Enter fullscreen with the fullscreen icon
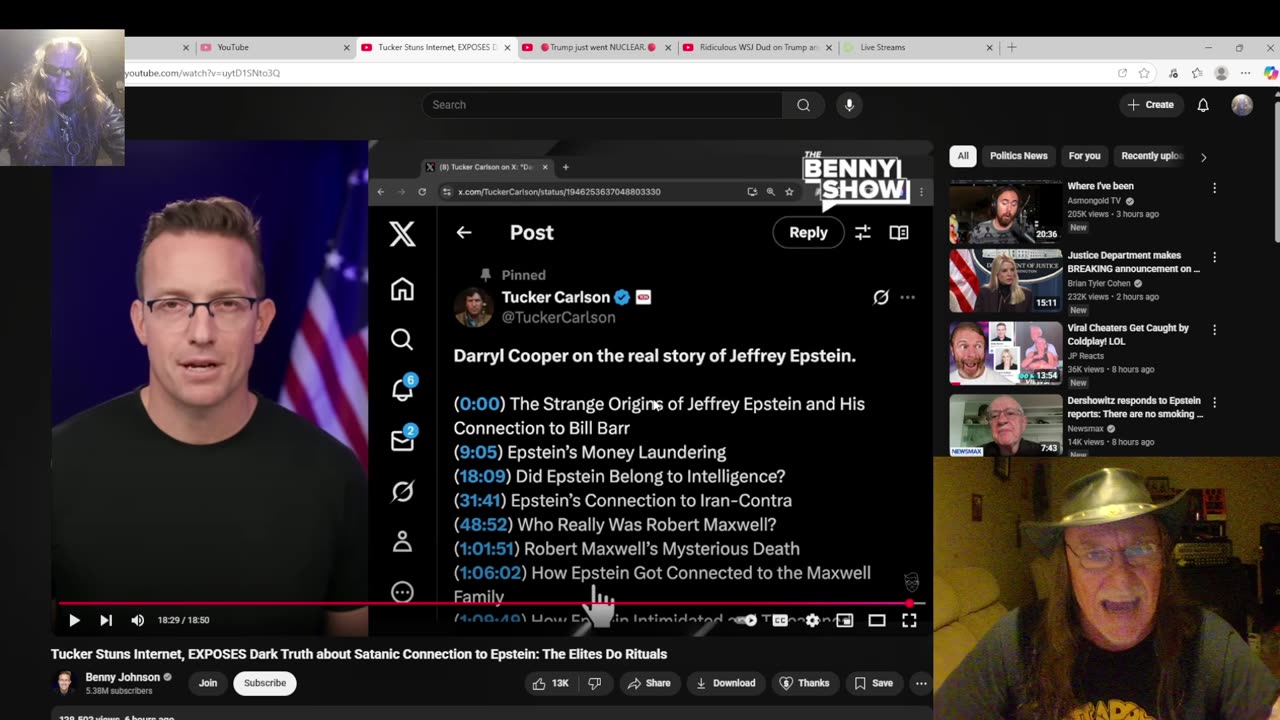 pos(909,620)
